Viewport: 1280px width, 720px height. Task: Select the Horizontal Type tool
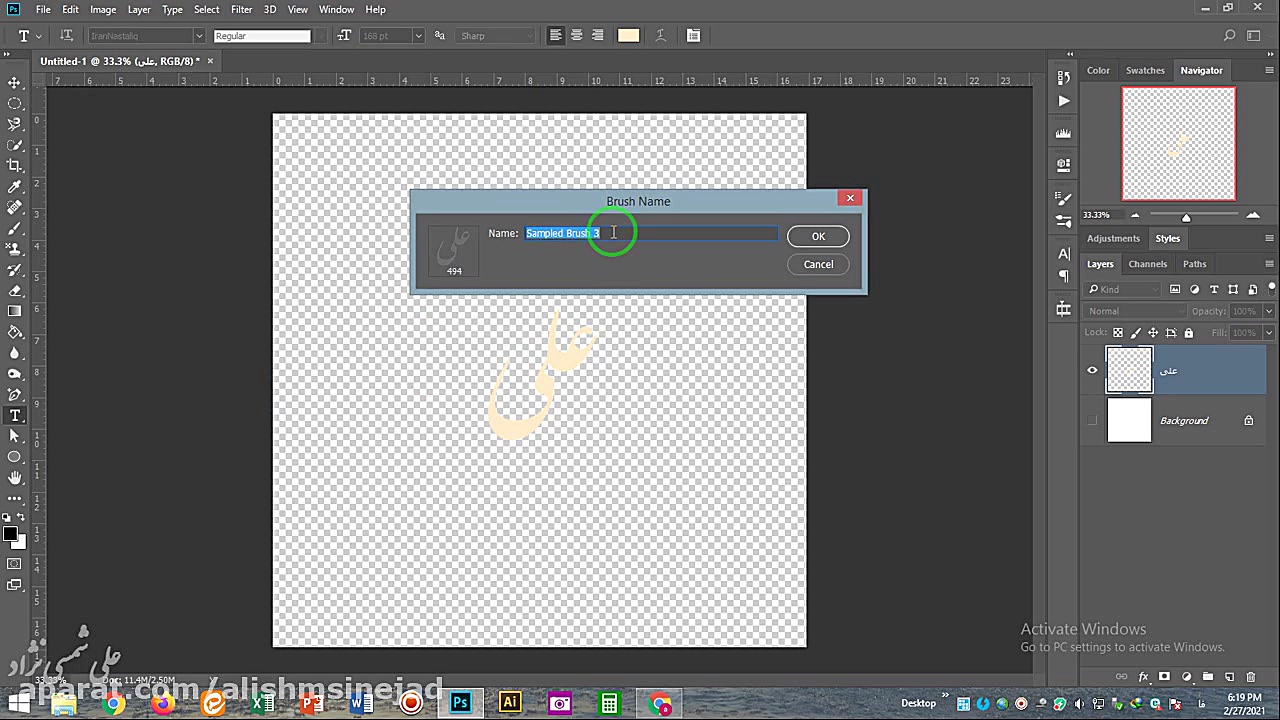click(x=14, y=415)
